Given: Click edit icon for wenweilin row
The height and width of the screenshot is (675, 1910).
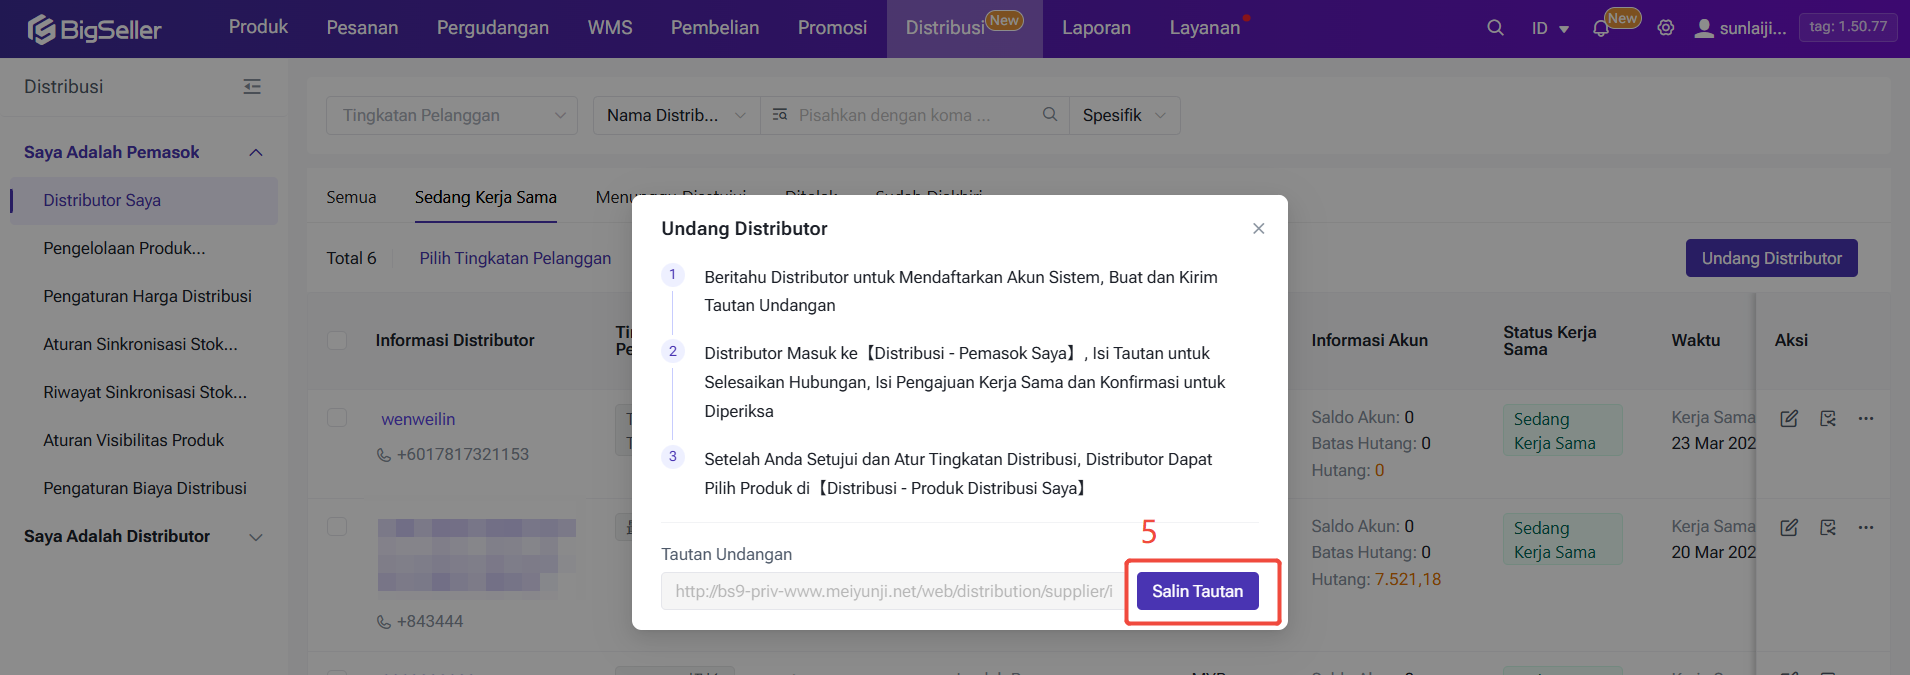Looking at the screenshot, I should tap(1789, 419).
